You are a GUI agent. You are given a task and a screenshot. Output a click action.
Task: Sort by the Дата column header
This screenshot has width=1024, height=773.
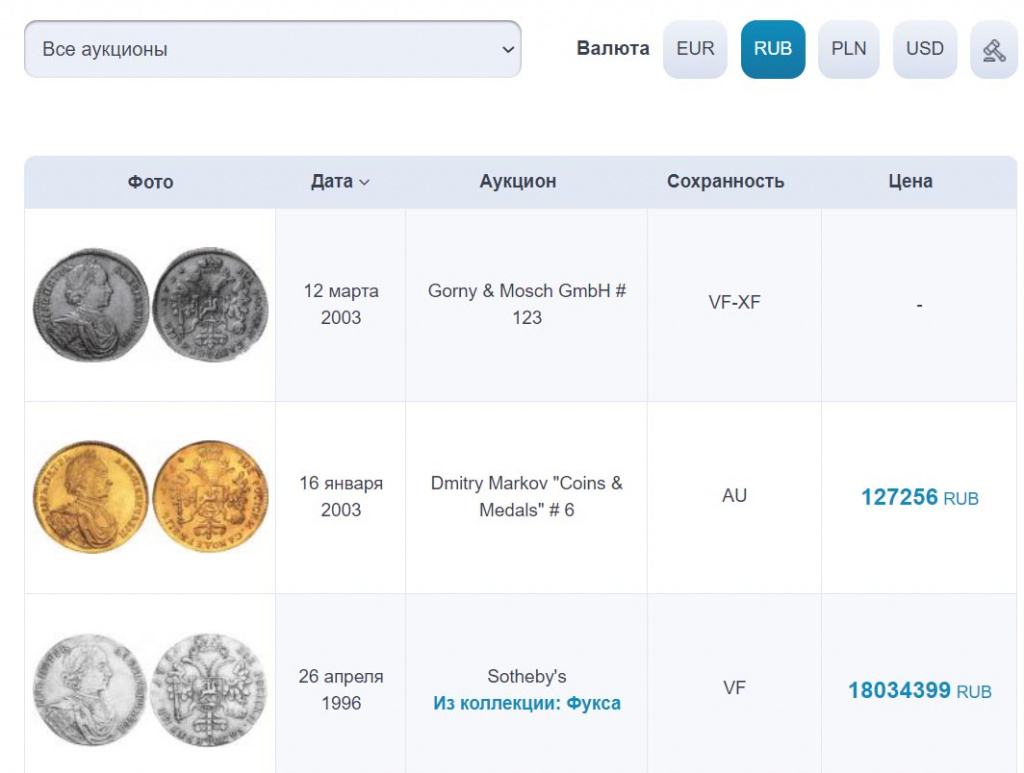point(332,182)
